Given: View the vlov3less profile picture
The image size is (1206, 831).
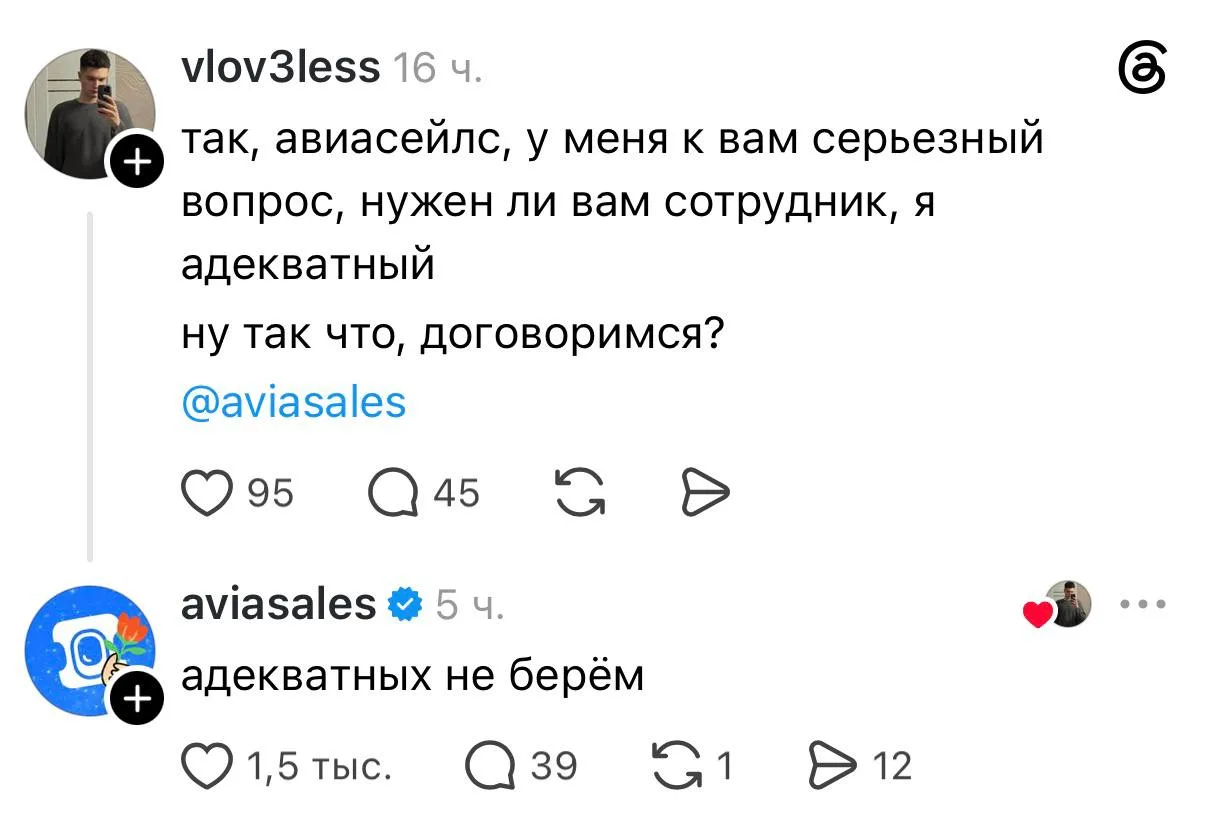Looking at the screenshot, I should (90, 113).
